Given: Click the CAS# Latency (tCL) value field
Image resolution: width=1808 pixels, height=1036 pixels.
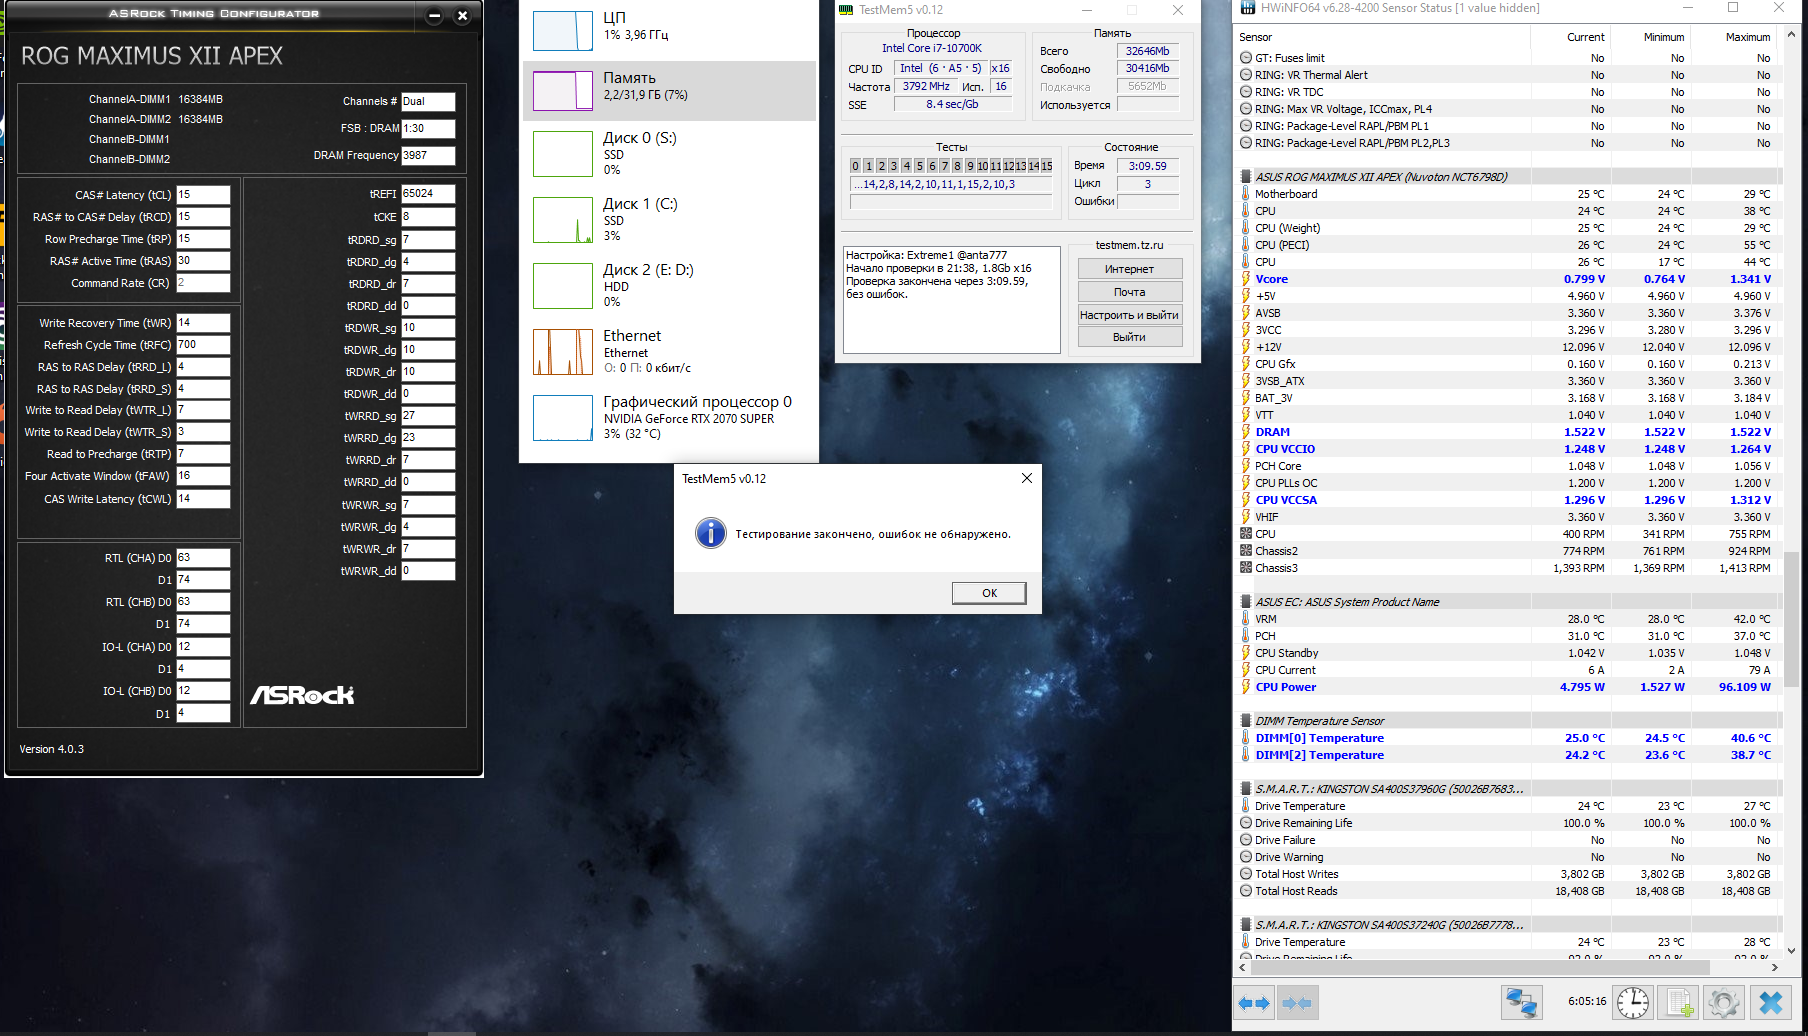Looking at the screenshot, I should 203,195.
